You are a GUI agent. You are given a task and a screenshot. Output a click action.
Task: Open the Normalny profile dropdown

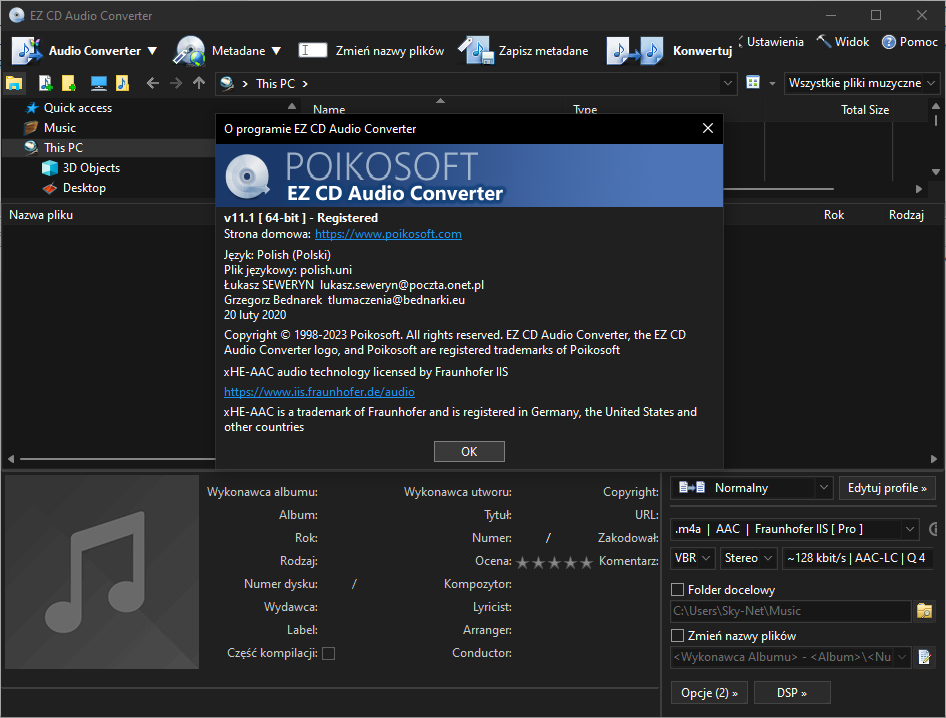pos(823,487)
